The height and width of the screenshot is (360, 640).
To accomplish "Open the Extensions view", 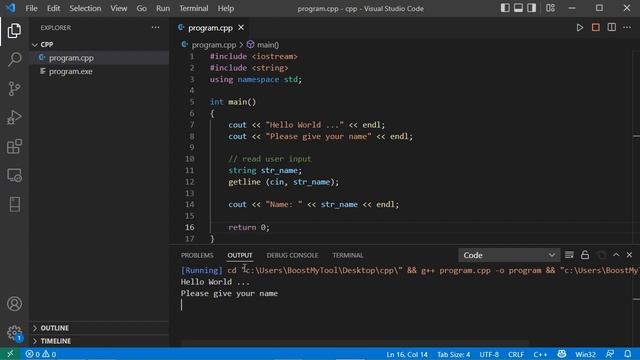I will [x=14, y=147].
